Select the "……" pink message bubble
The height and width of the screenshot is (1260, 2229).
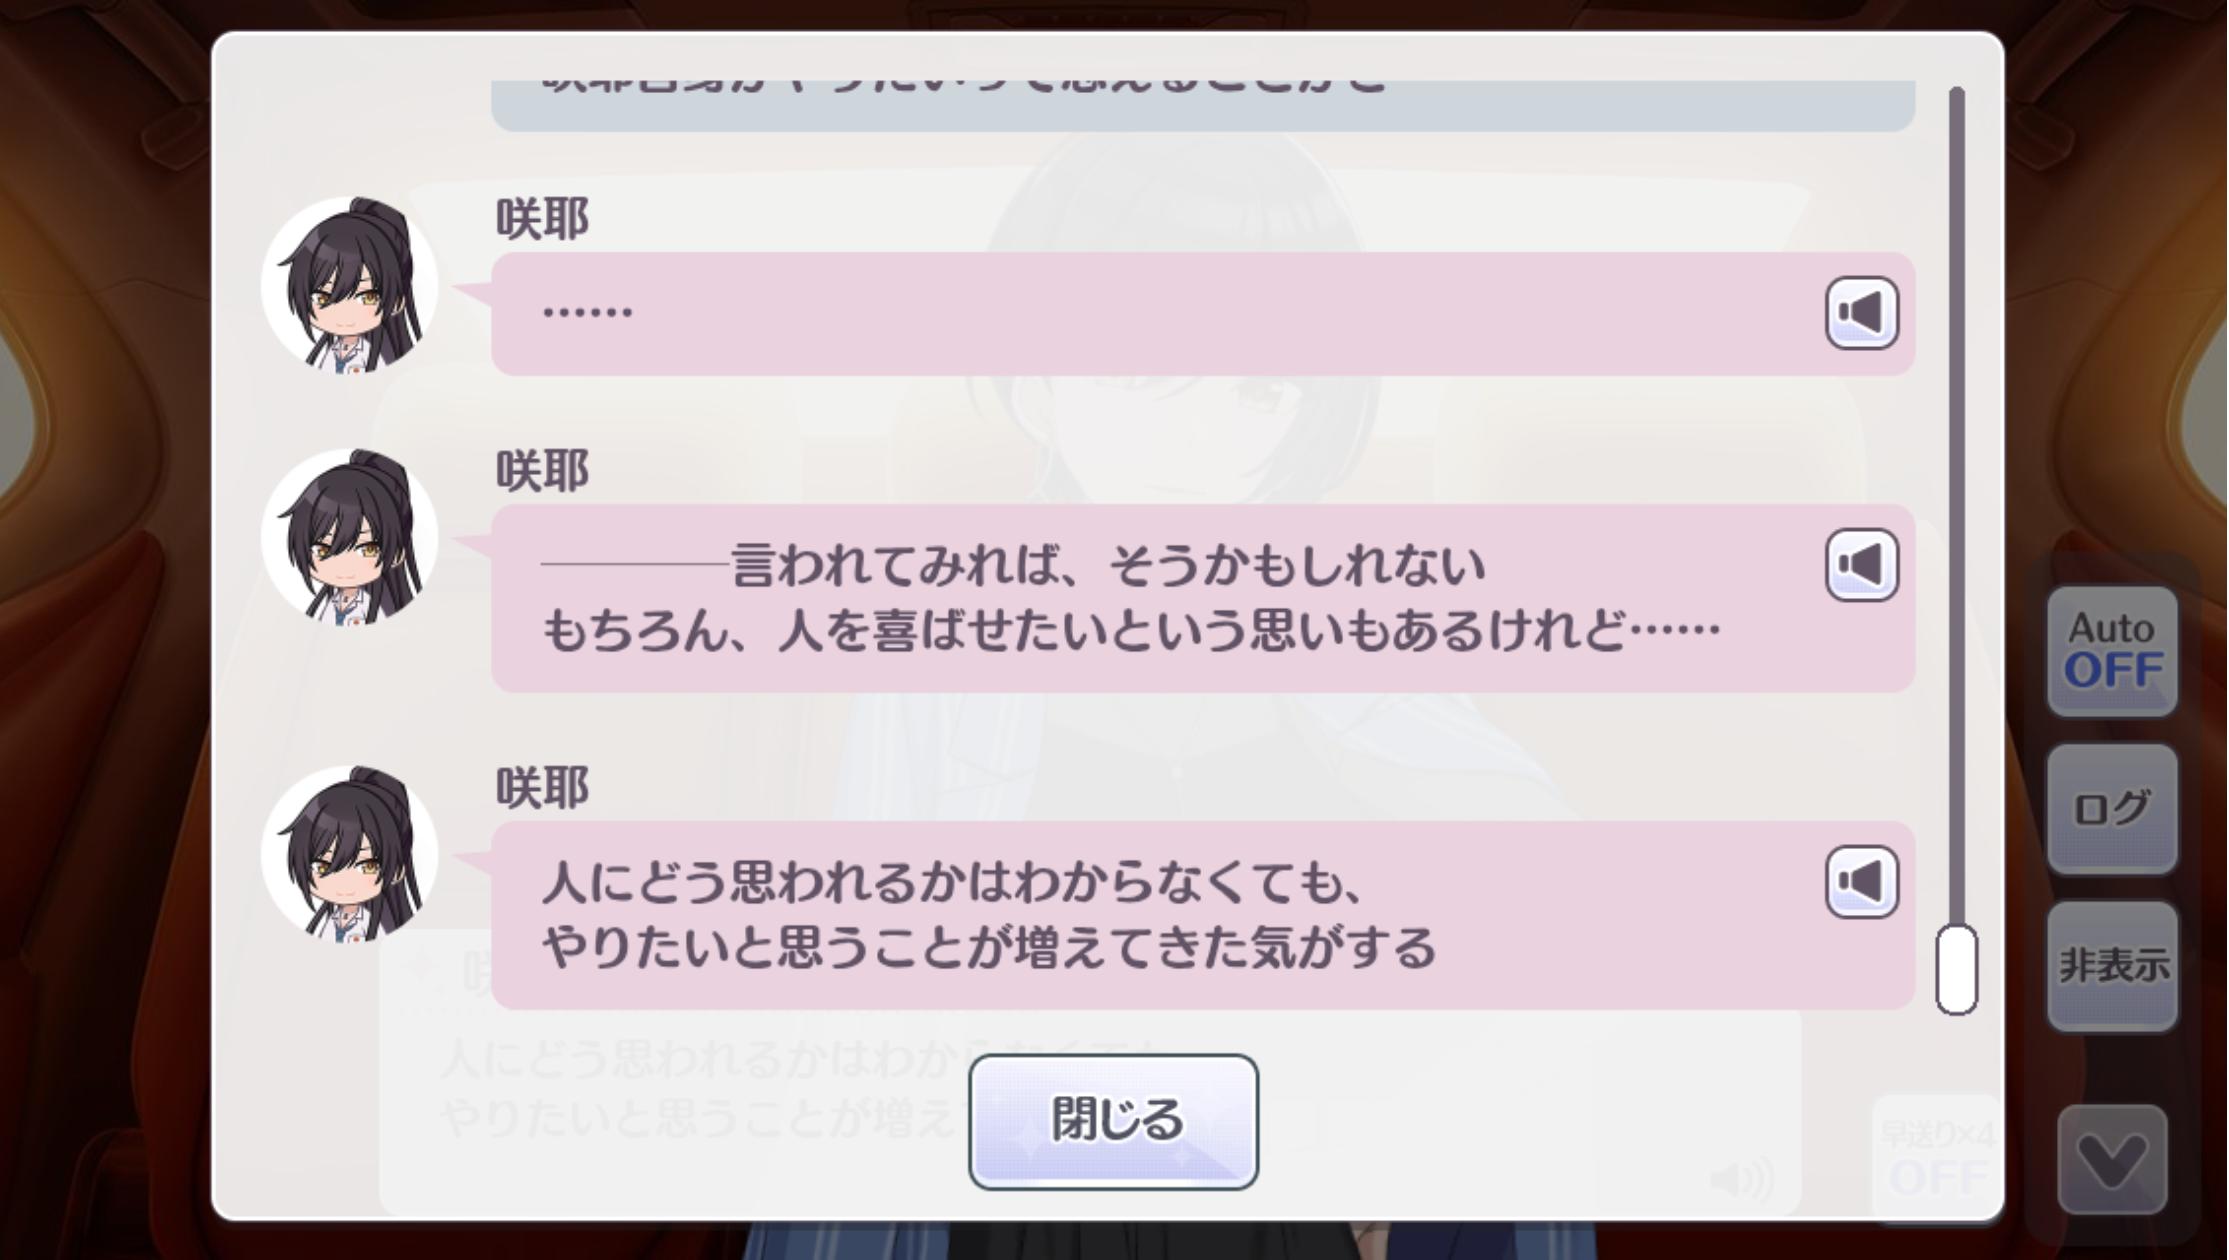tap(1203, 314)
